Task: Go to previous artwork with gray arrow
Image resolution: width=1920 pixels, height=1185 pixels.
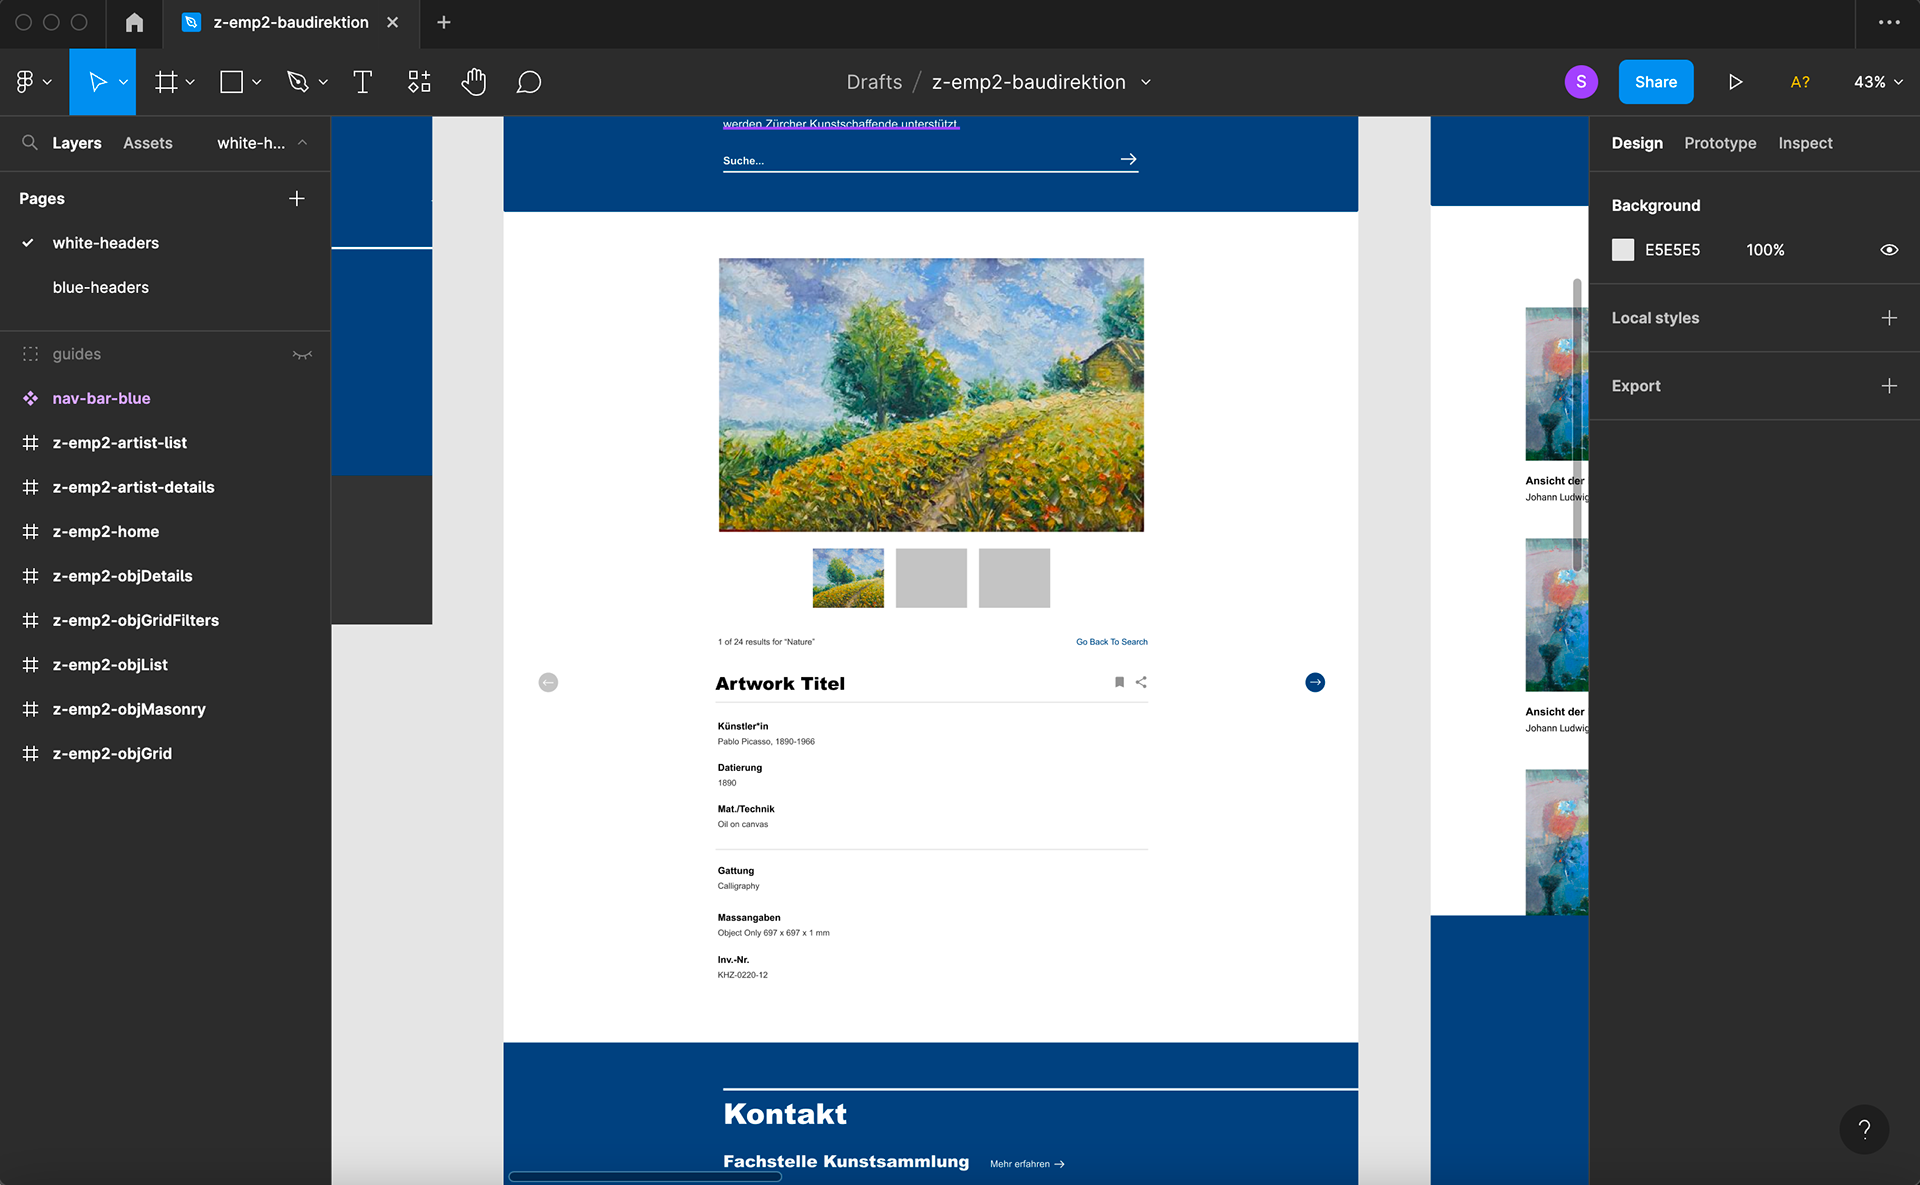Action: tap(548, 682)
